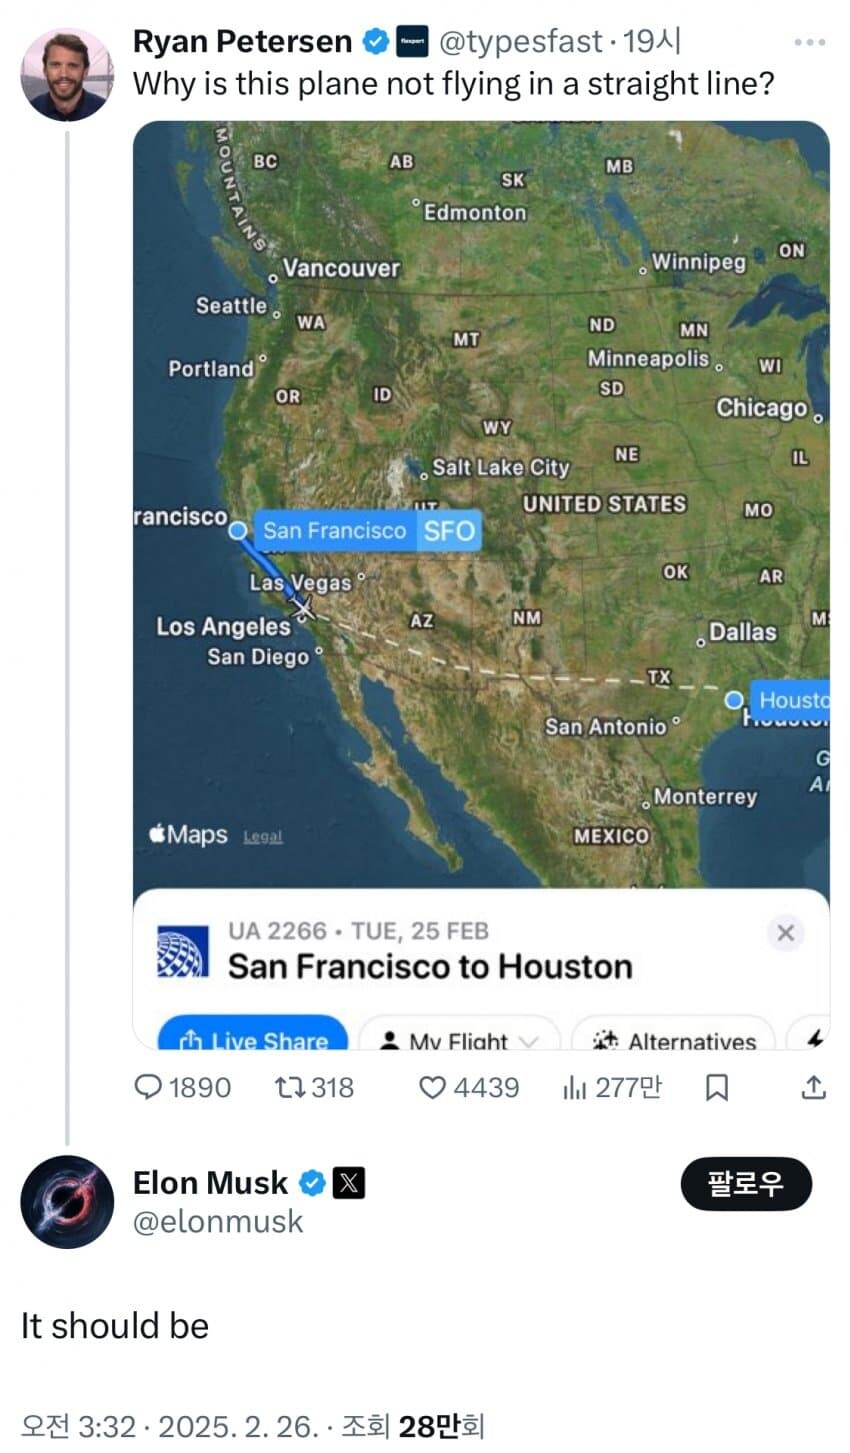Click the Alternatives button
This screenshot has height=1453, width=850.
(674, 1040)
